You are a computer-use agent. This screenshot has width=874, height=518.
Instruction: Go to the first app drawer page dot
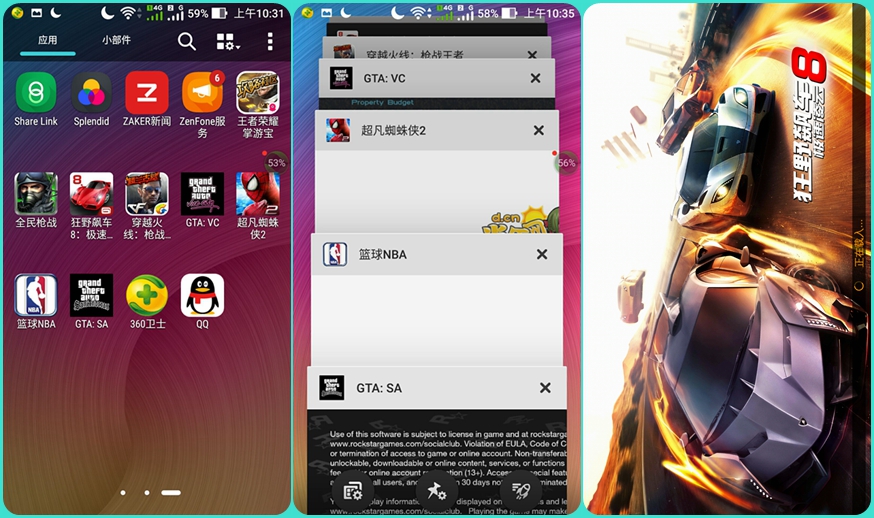[123, 493]
